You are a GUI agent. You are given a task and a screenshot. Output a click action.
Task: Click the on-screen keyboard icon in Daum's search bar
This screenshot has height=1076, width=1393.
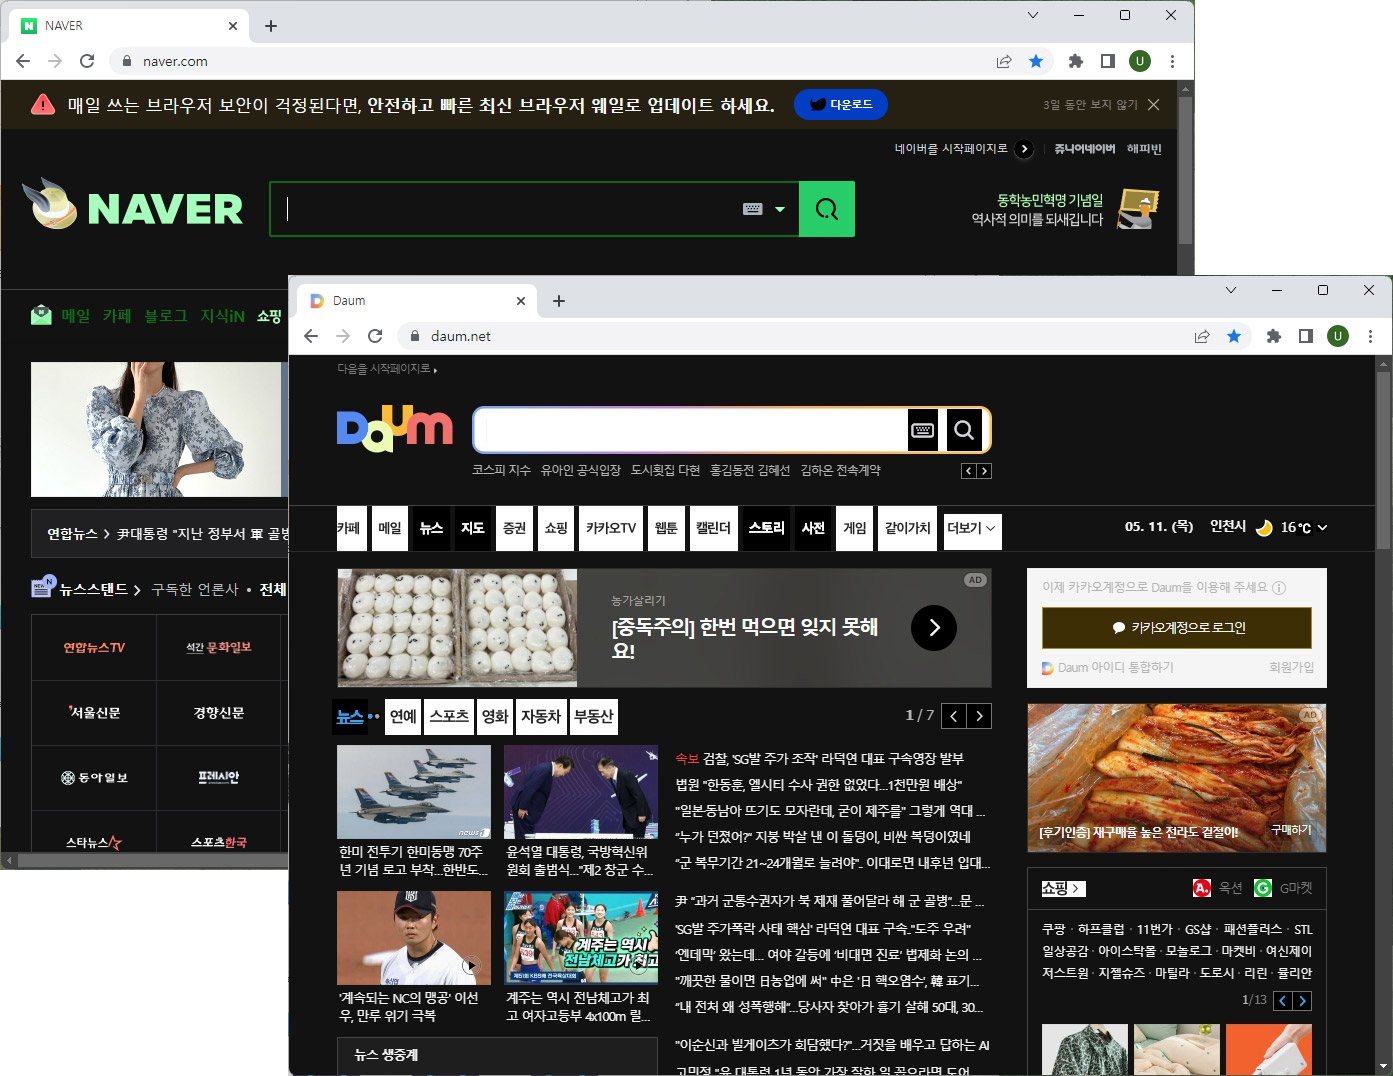point(922,429)
